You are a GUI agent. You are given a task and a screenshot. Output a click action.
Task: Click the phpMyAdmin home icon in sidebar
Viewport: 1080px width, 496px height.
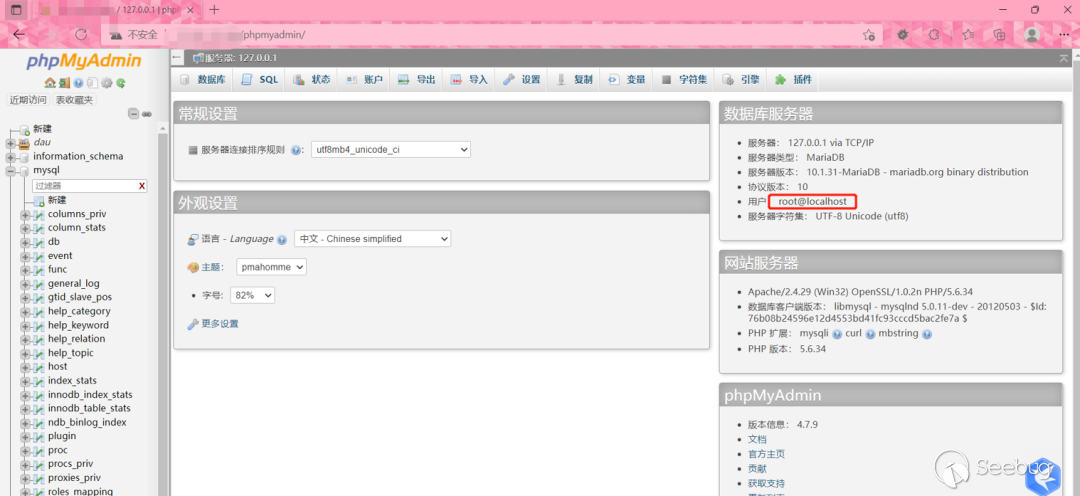click(50, 83)
